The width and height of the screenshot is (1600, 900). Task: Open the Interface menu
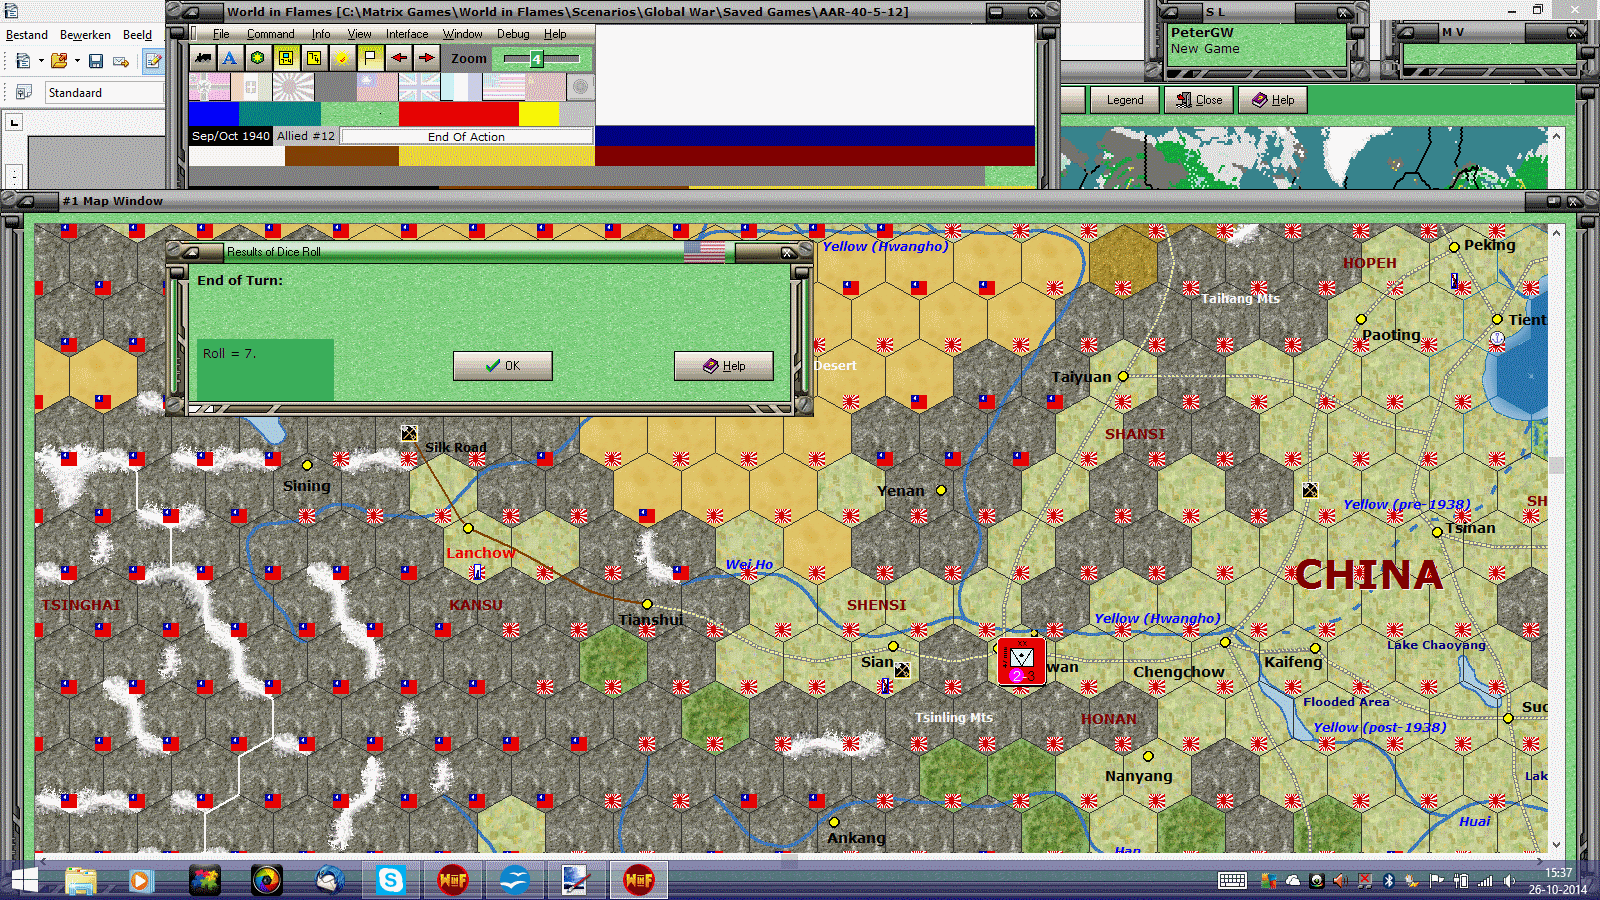pyautogui.click(x=407, y=34)
